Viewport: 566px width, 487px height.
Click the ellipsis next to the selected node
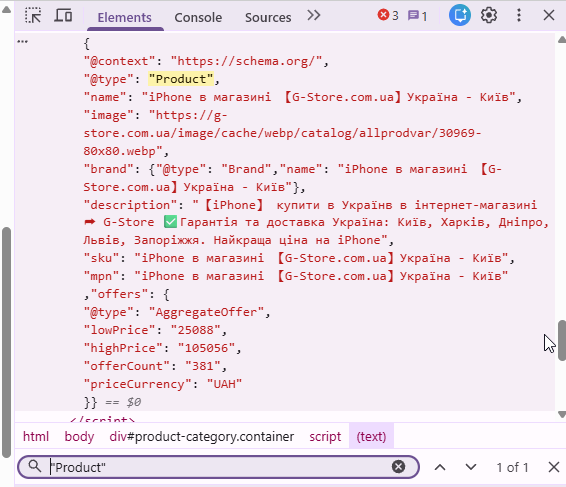[x=22, y=42]
